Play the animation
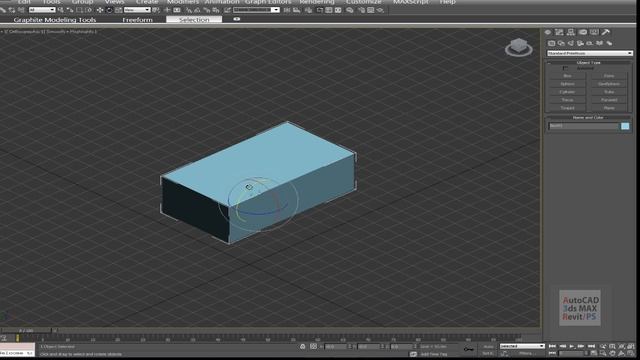640x360 pixels. coord(571,346)
